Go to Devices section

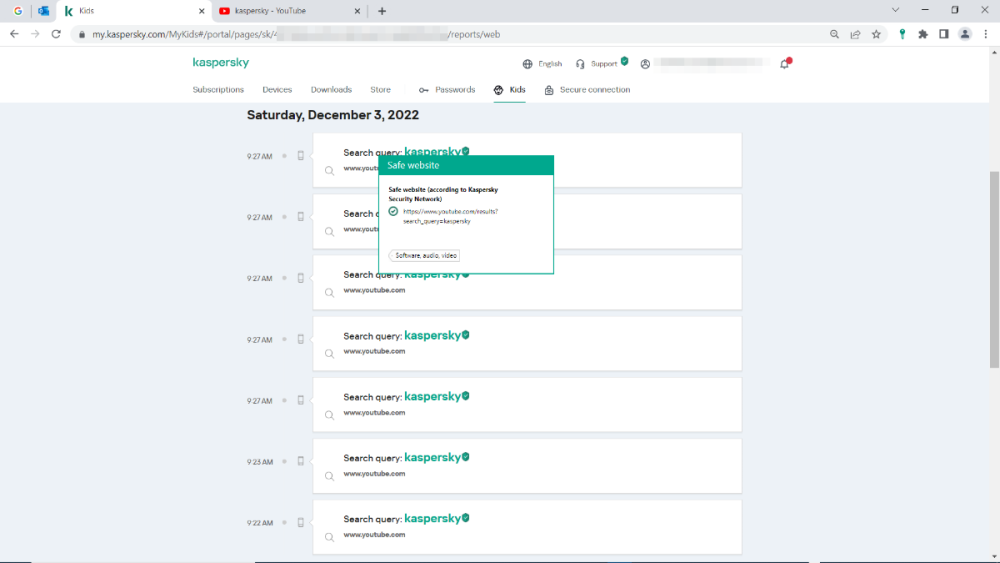[277, 90]
